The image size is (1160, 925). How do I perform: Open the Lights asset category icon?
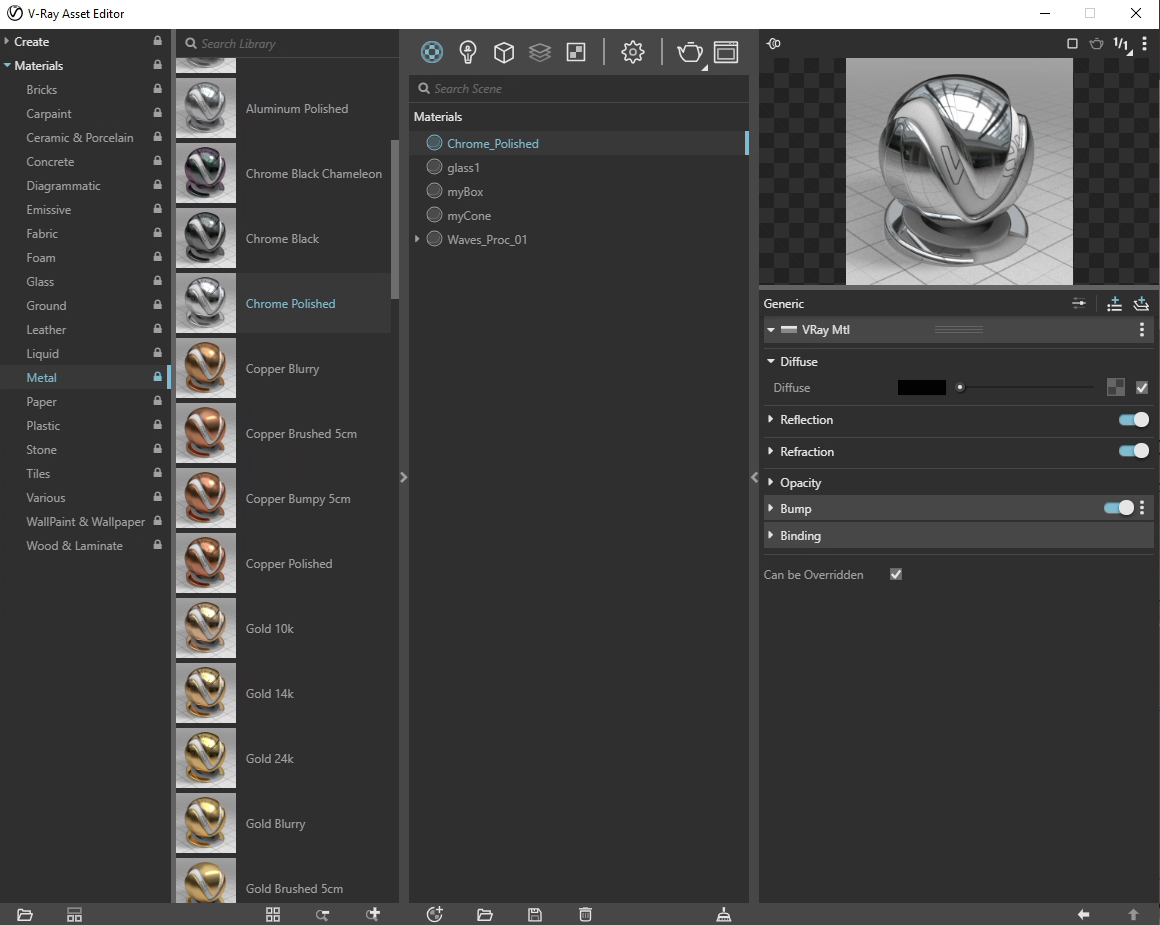(468, 52)
